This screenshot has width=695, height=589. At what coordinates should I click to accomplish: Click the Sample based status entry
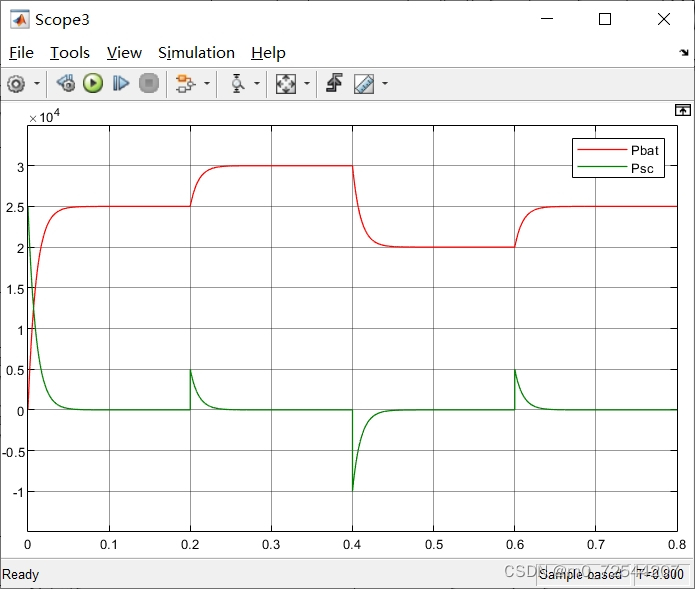580,575
